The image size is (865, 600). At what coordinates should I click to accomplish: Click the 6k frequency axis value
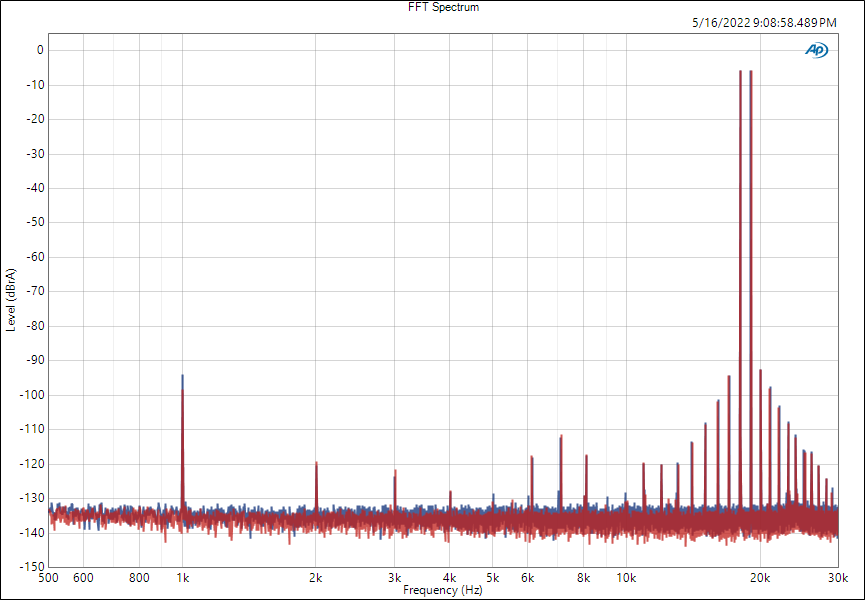coord(528,578)
